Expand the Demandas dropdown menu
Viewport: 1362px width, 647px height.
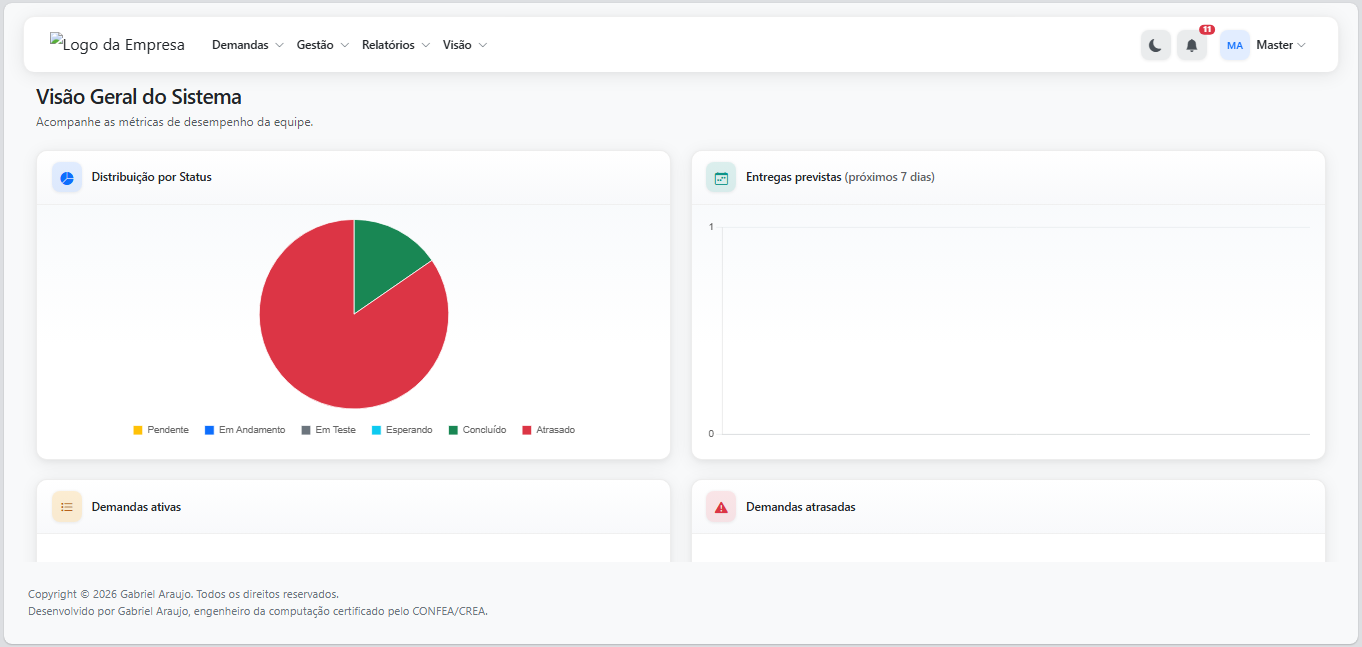248,45
